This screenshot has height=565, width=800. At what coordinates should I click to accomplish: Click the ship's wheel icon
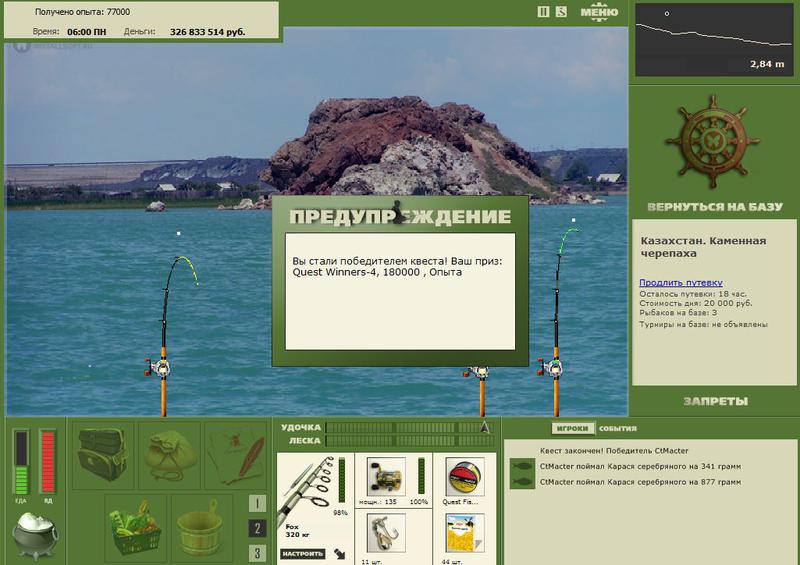click(713, 142)
